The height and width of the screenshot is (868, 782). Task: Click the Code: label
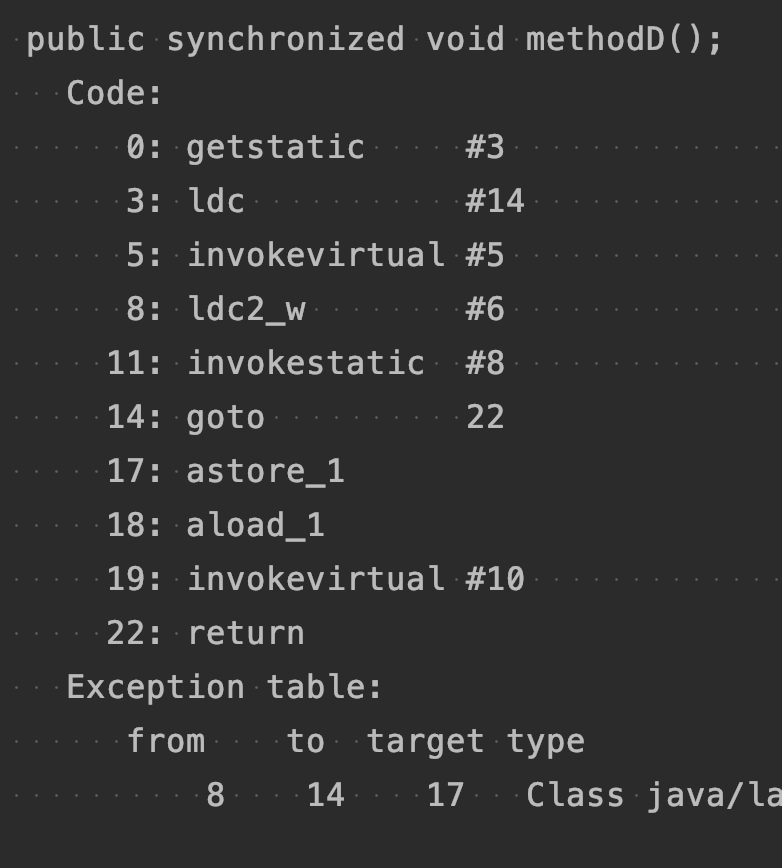(x=114, y=94)
